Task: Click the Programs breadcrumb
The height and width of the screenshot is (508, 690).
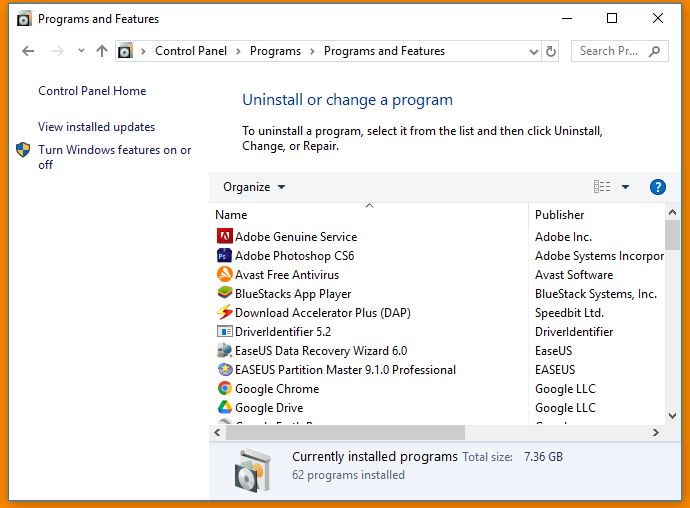Action: click(x=275, y=51)
